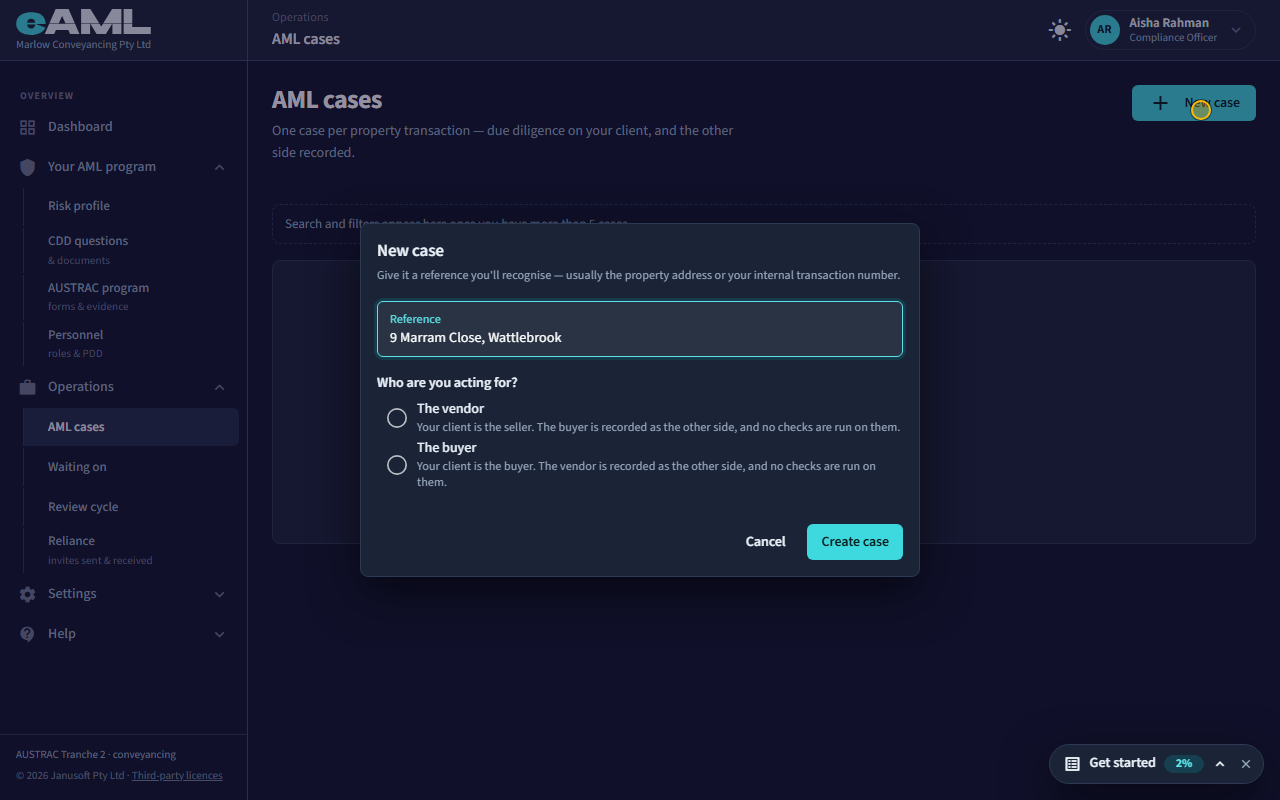The width and height of the screenshot is (1280, 800).
Task: Select 'The buyer' radio option
Action: [x=397, y=465]
